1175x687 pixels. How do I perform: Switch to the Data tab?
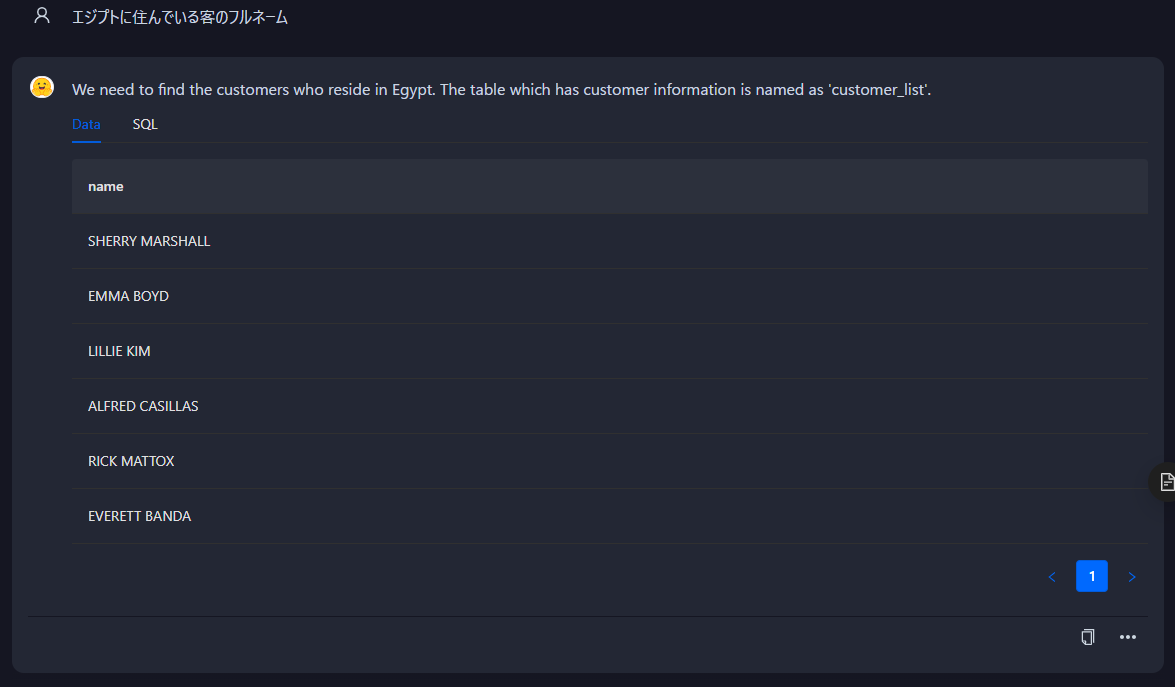(86, 125)
